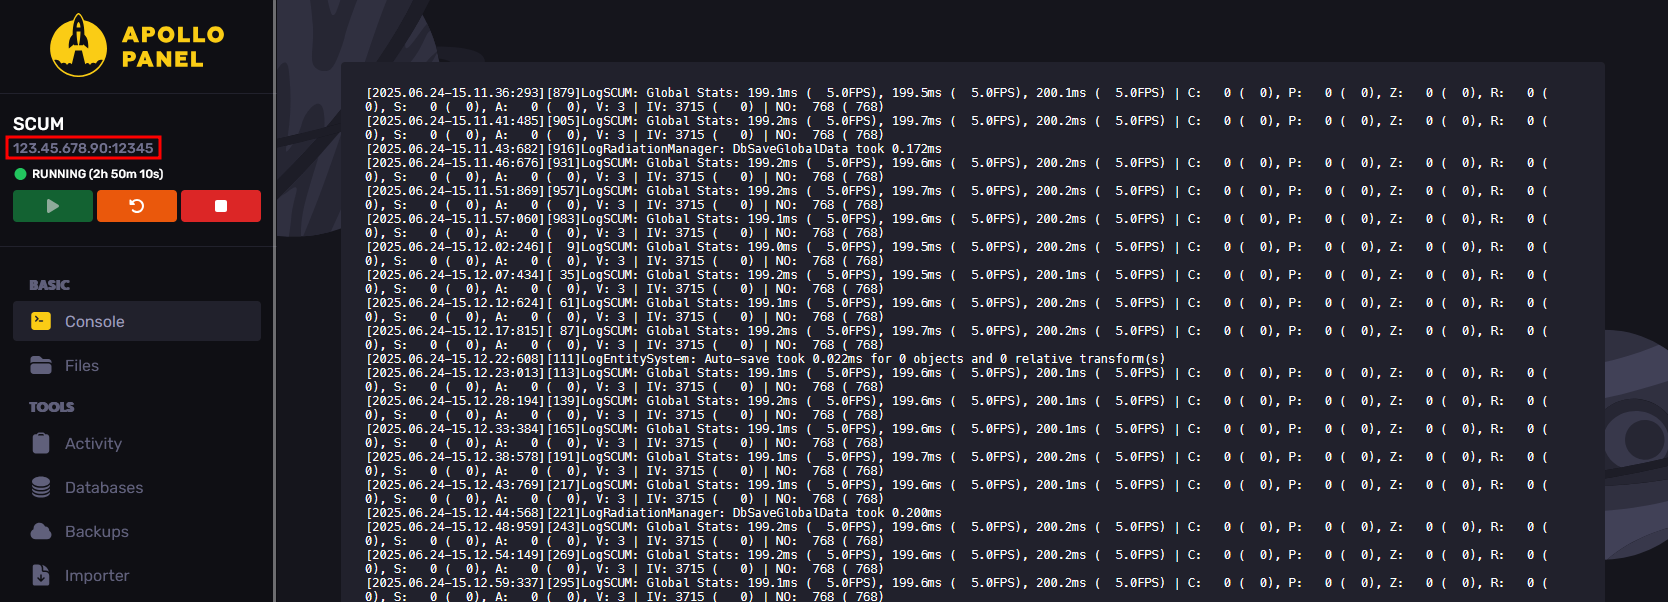The width and height of the screenshot is (1668, 602).
Task: Click the log timestamp 2025.06.24-15.12.02:246
Action: click(456, 247)
